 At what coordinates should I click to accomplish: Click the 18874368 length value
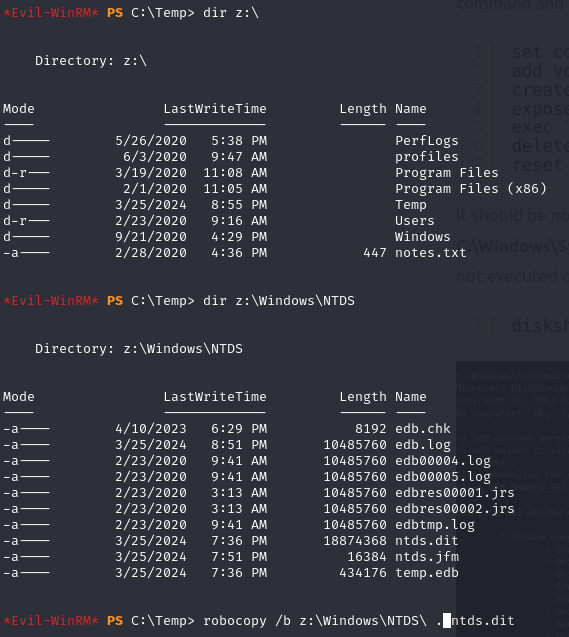coord(355,541)
